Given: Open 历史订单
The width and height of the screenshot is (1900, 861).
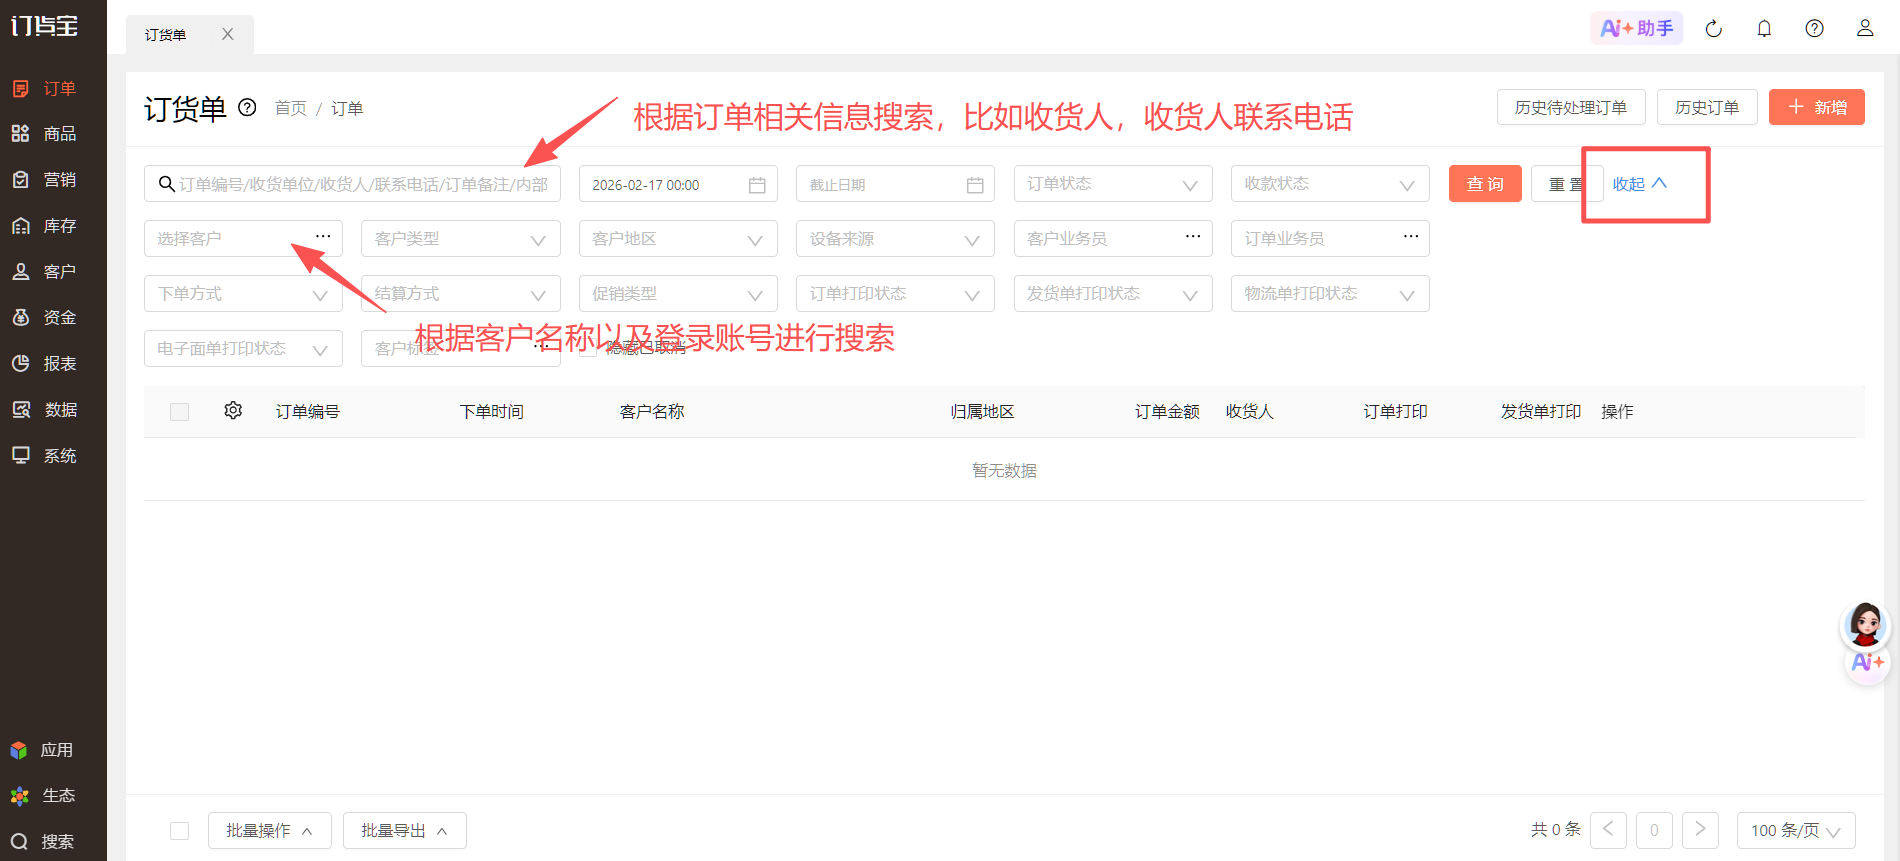Looking at the screenshot, I should 1707,107.
